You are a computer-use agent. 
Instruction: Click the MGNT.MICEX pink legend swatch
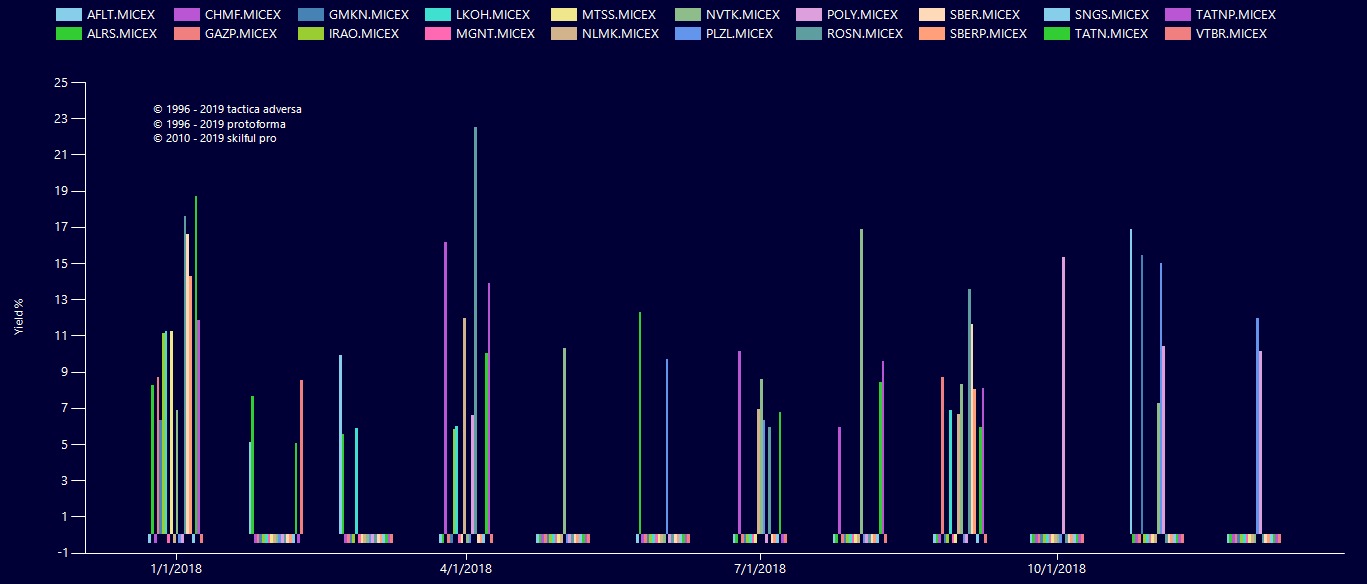438,34
